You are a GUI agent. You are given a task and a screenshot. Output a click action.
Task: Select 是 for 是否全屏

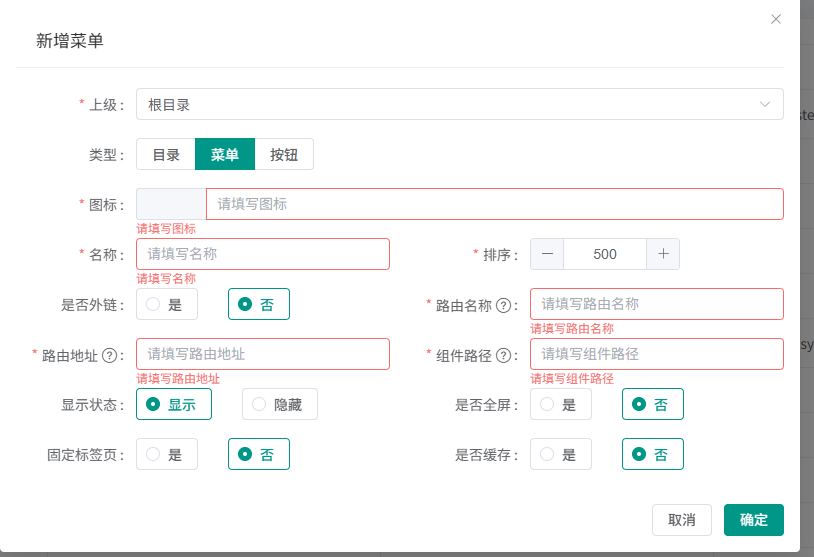560,404
